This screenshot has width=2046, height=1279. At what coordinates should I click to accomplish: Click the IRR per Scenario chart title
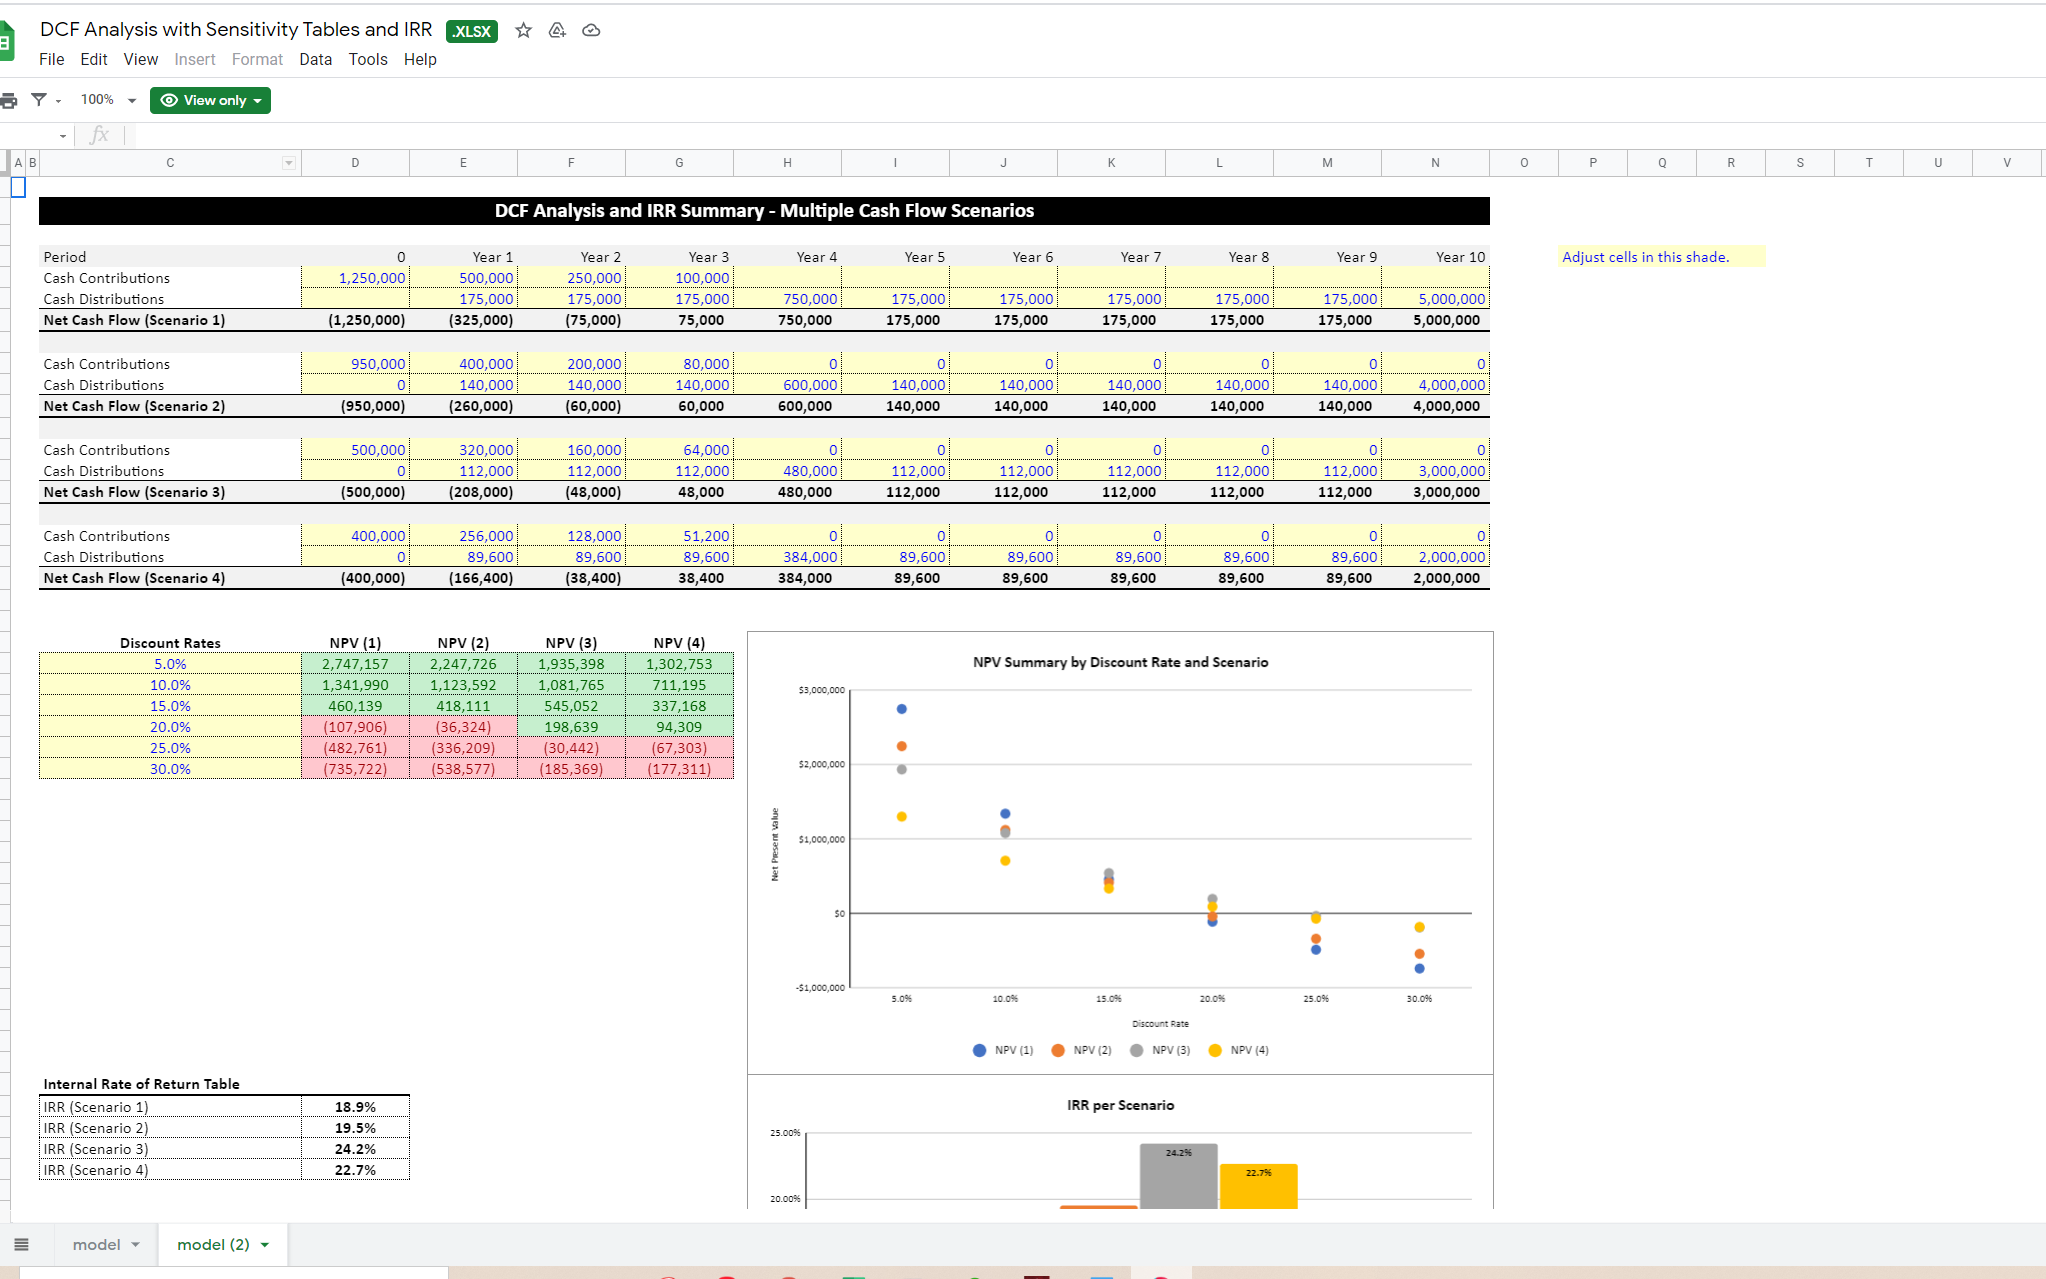[x=1120, y=1105]
